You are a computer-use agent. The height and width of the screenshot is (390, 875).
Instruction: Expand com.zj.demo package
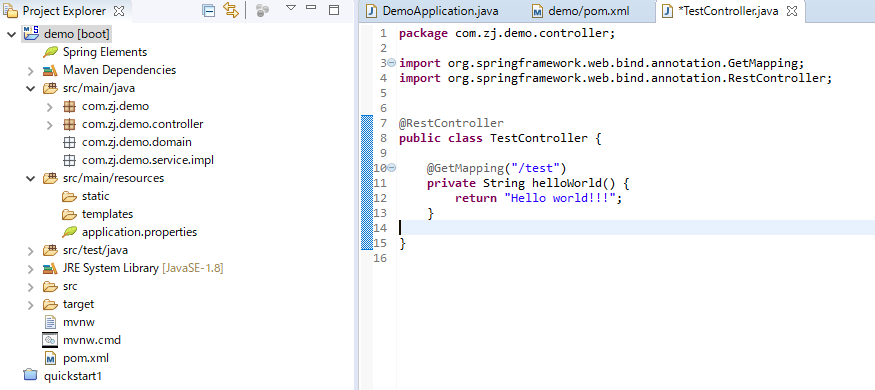[x=49, y=107]
